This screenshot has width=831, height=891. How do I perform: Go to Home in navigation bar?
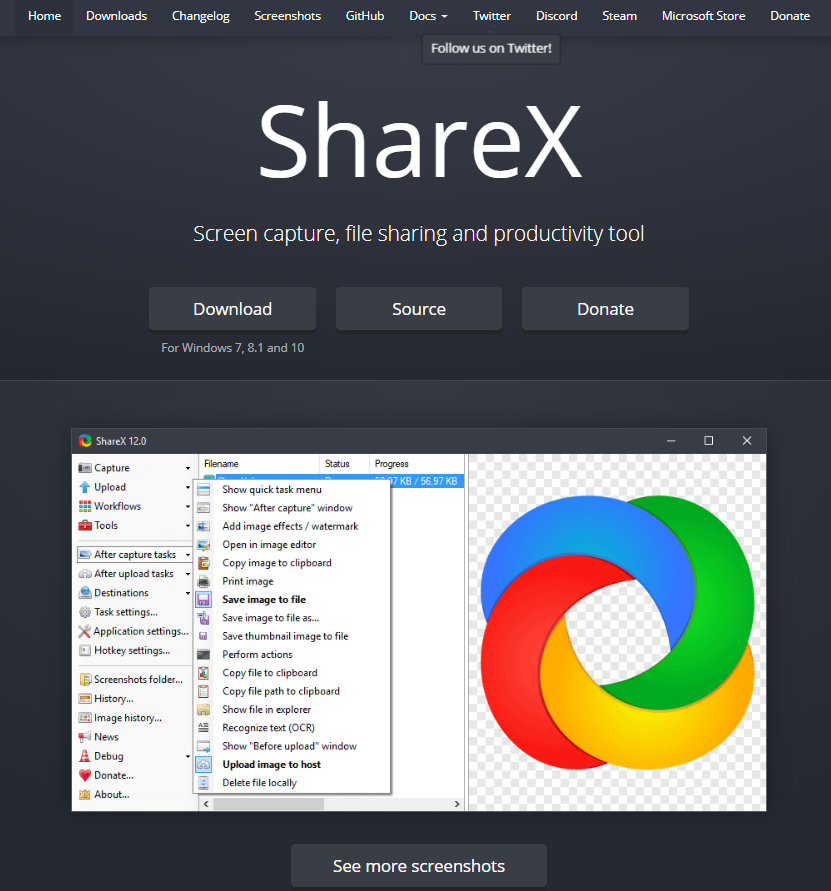pos(44,16)
